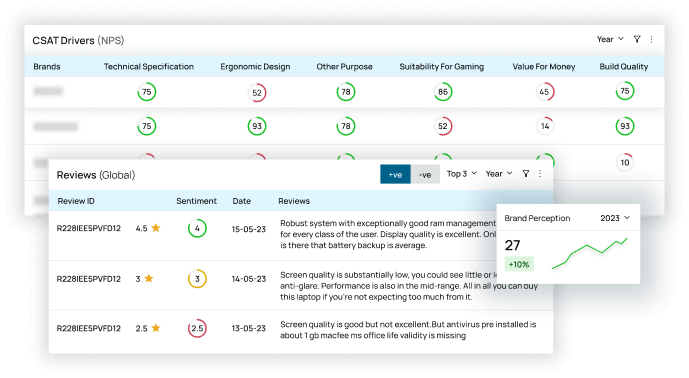This screenshot has height=378, width=689.
Task: Click the filter icon in Reviews panel
Action: [x=526, y=174]
